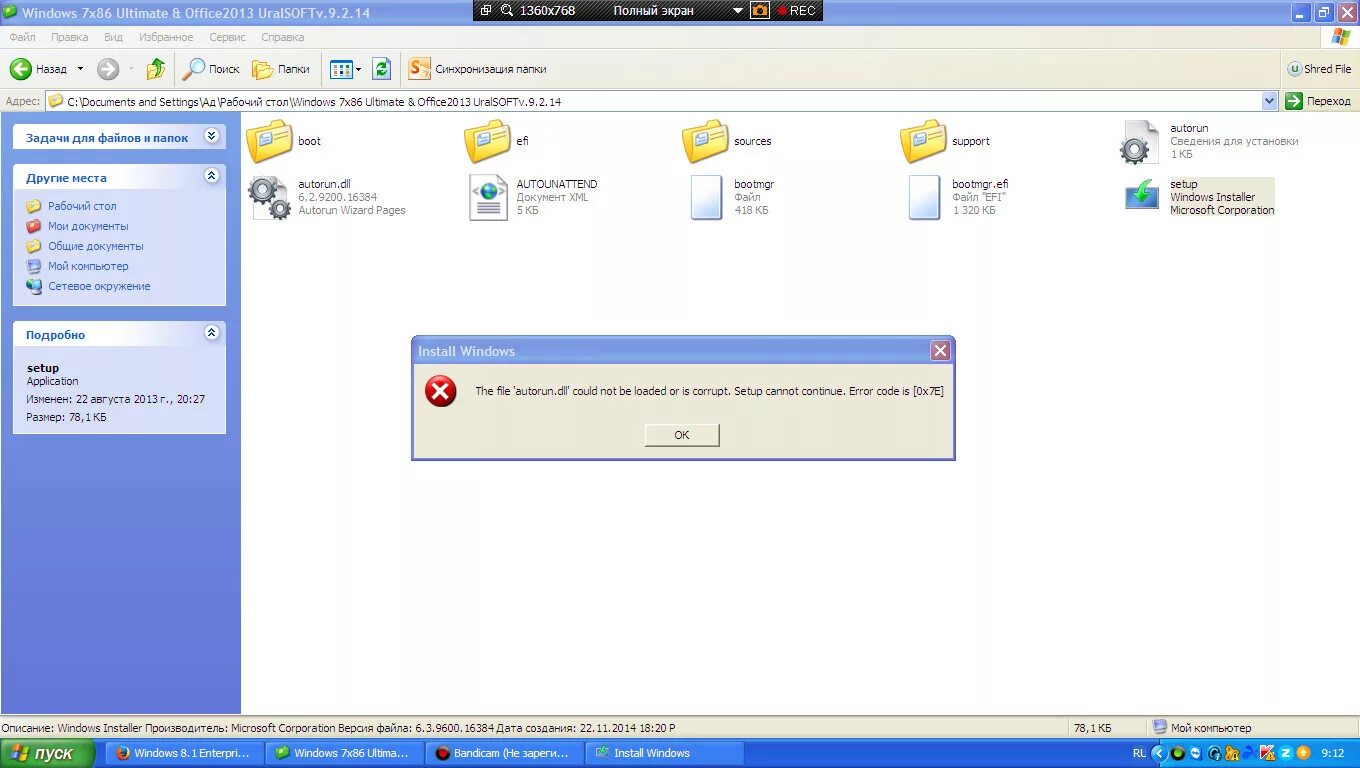Click the Forward navigation arrow icon
1360x768 pixels.
(108, 69)
